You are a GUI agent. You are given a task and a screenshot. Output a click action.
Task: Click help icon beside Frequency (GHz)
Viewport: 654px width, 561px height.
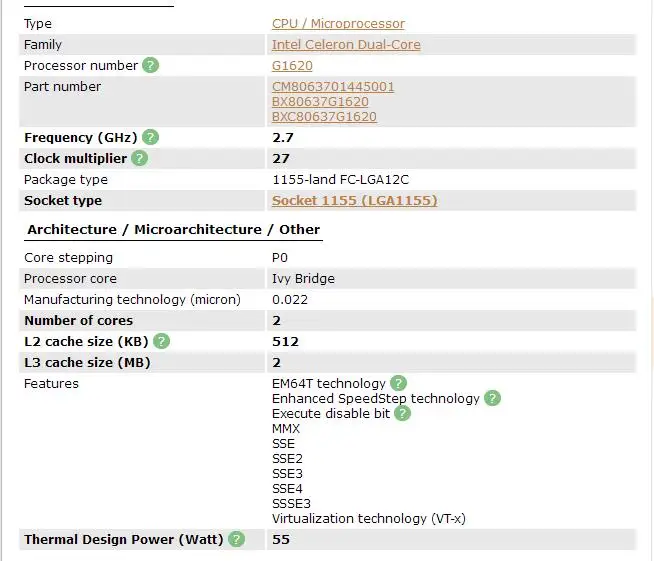point(151,137)
